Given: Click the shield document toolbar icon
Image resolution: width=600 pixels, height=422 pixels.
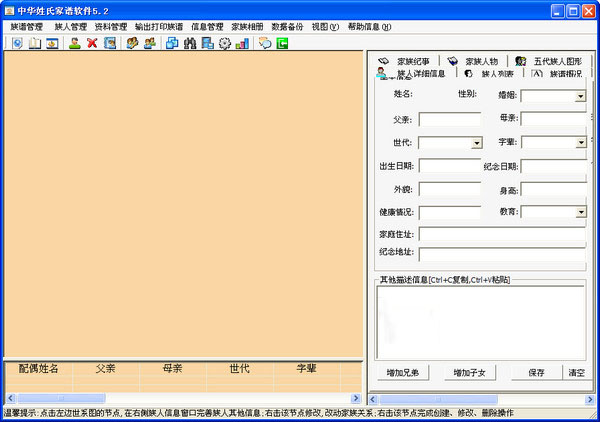Looking at the screenshot, I should click(17, 43).
